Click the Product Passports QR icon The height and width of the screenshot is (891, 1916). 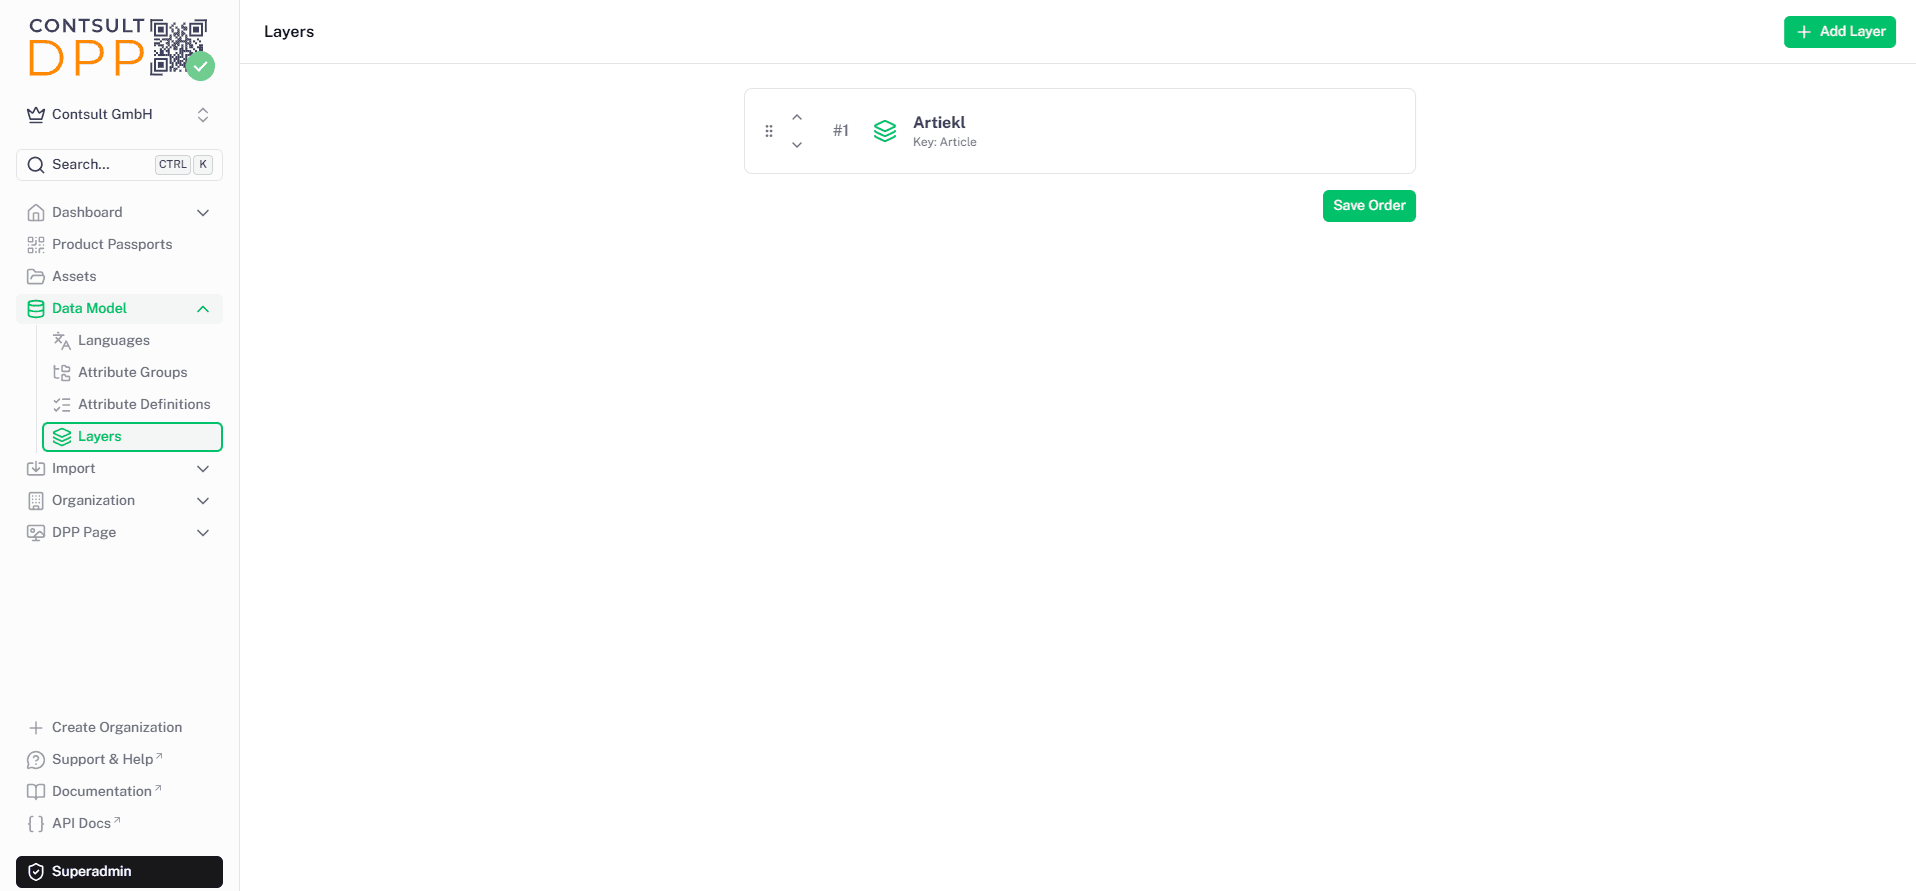click(x=36, y=245)
